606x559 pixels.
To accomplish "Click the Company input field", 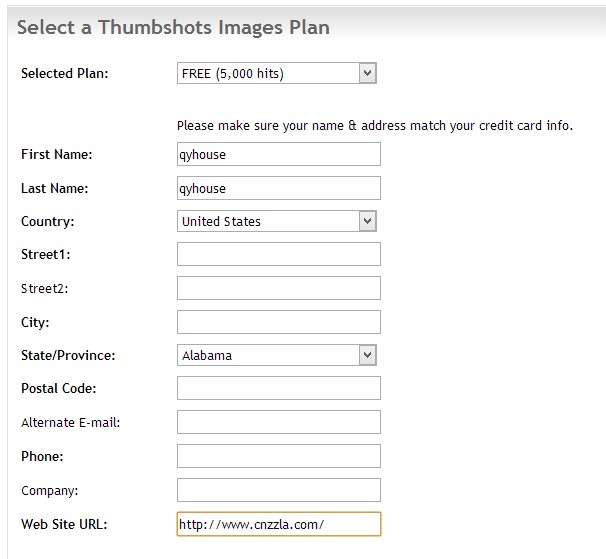I will click(278, 490).
